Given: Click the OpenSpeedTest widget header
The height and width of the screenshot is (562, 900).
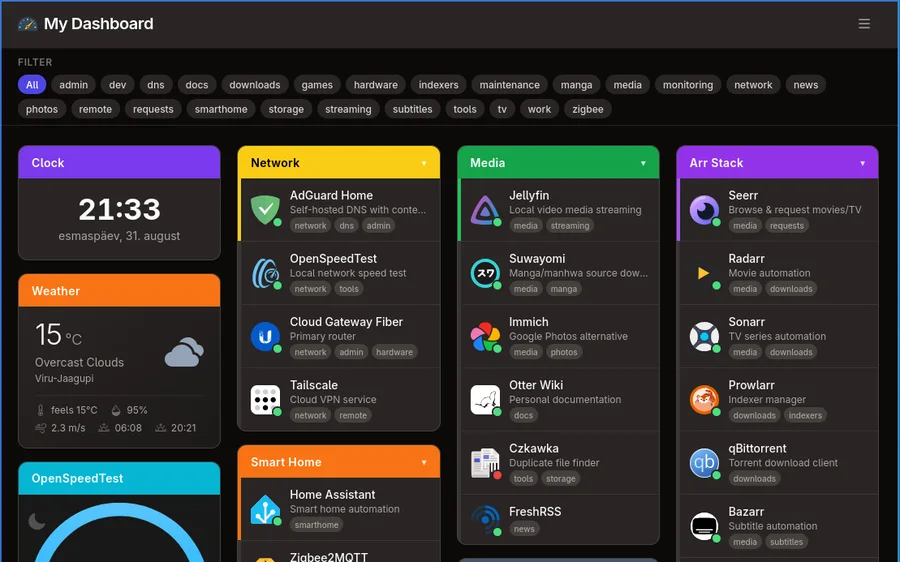Looking at the screenshot, I should (x=119, y=478).
